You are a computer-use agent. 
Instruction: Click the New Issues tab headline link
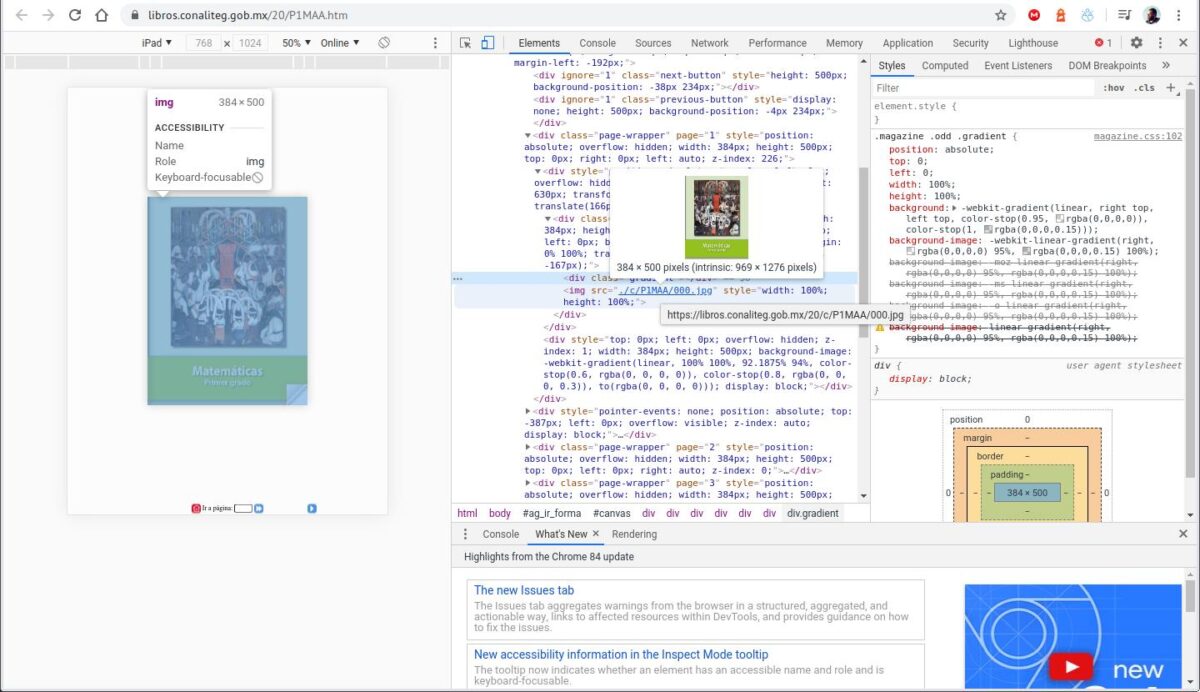pos(523,590)
